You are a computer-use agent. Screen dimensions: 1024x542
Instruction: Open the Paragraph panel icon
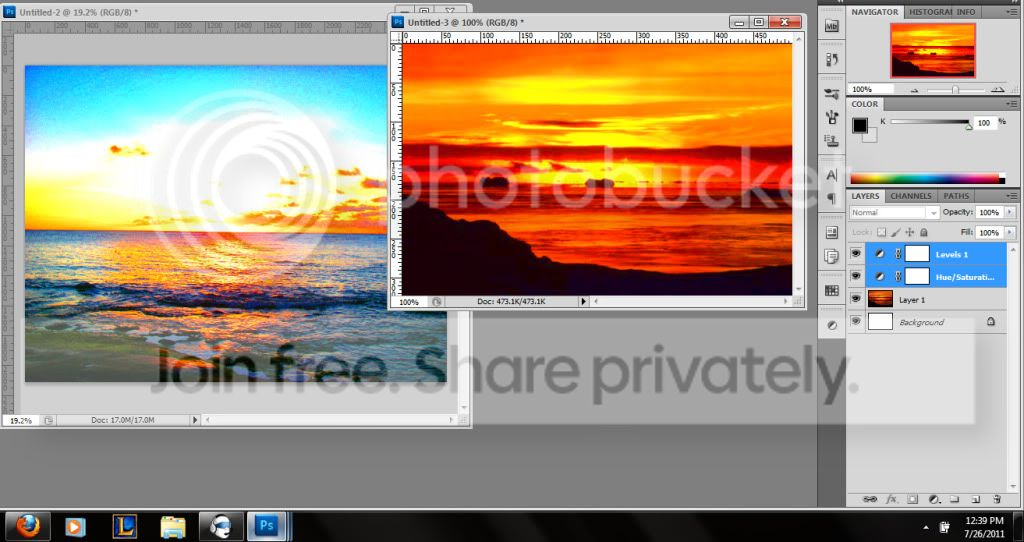831,197
